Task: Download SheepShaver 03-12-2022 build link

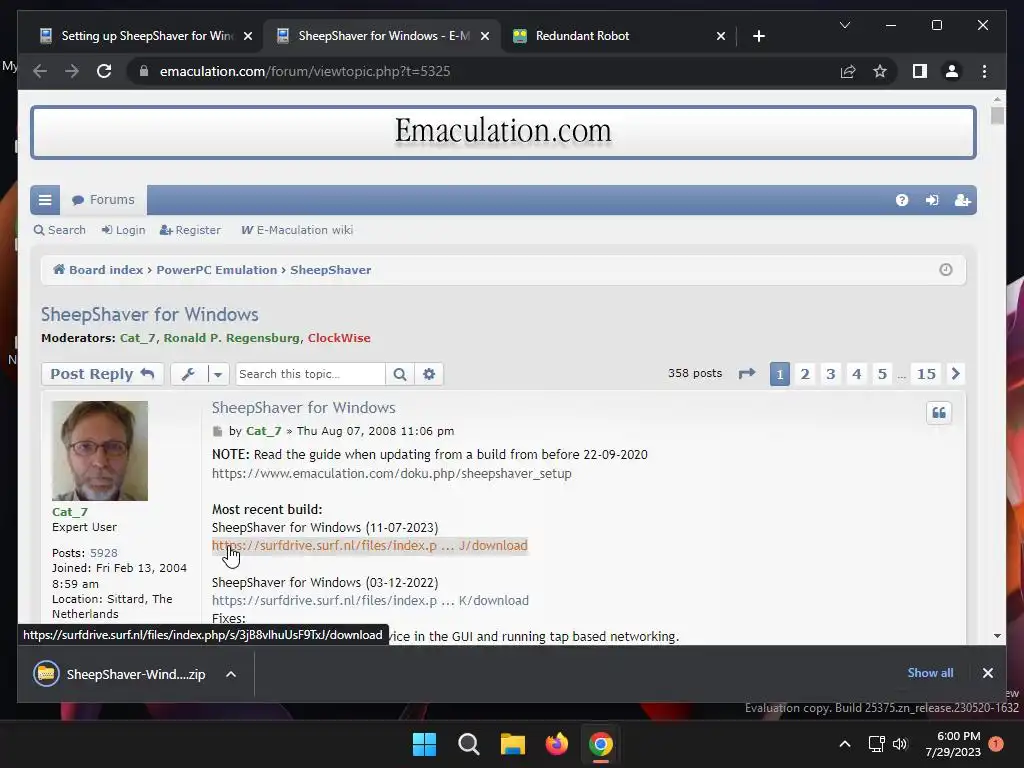Action: click(370, 600)
